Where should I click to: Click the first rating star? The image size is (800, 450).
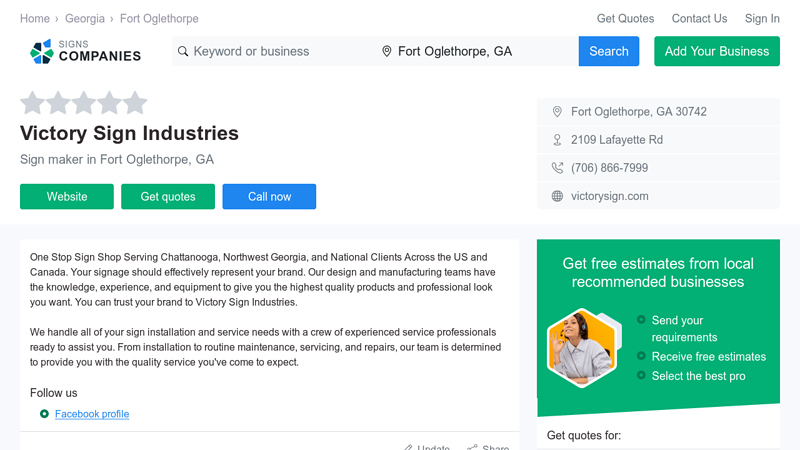pos(33,103)
